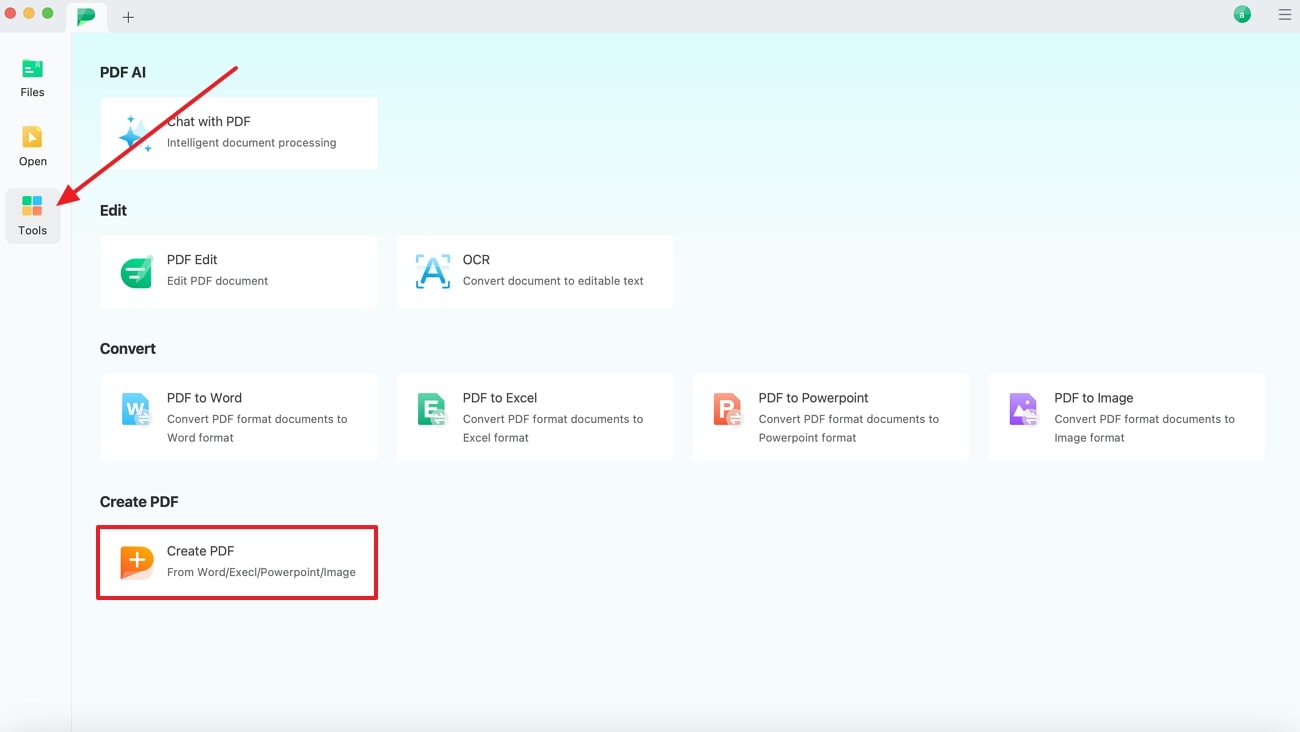Click 'From Word/Execl/Powerpoint/Image' description
Image resolution: width=1300 pixels, height=732 pixels.
pos(261,572)
